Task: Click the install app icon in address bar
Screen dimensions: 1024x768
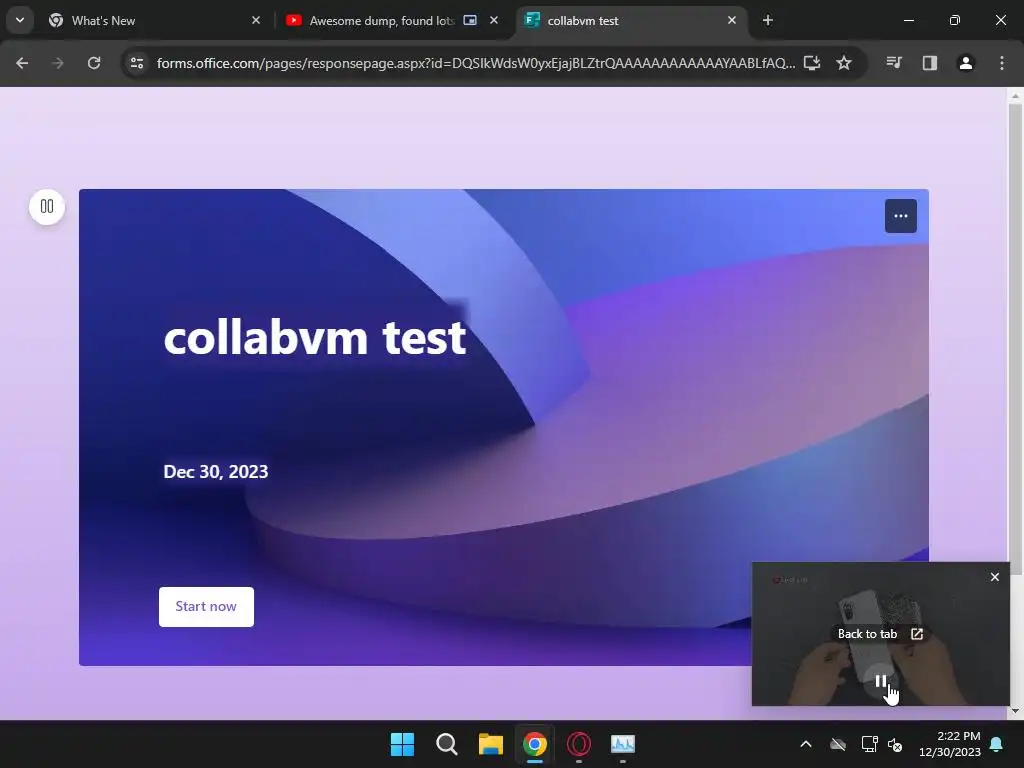Action: pos(812,63)
